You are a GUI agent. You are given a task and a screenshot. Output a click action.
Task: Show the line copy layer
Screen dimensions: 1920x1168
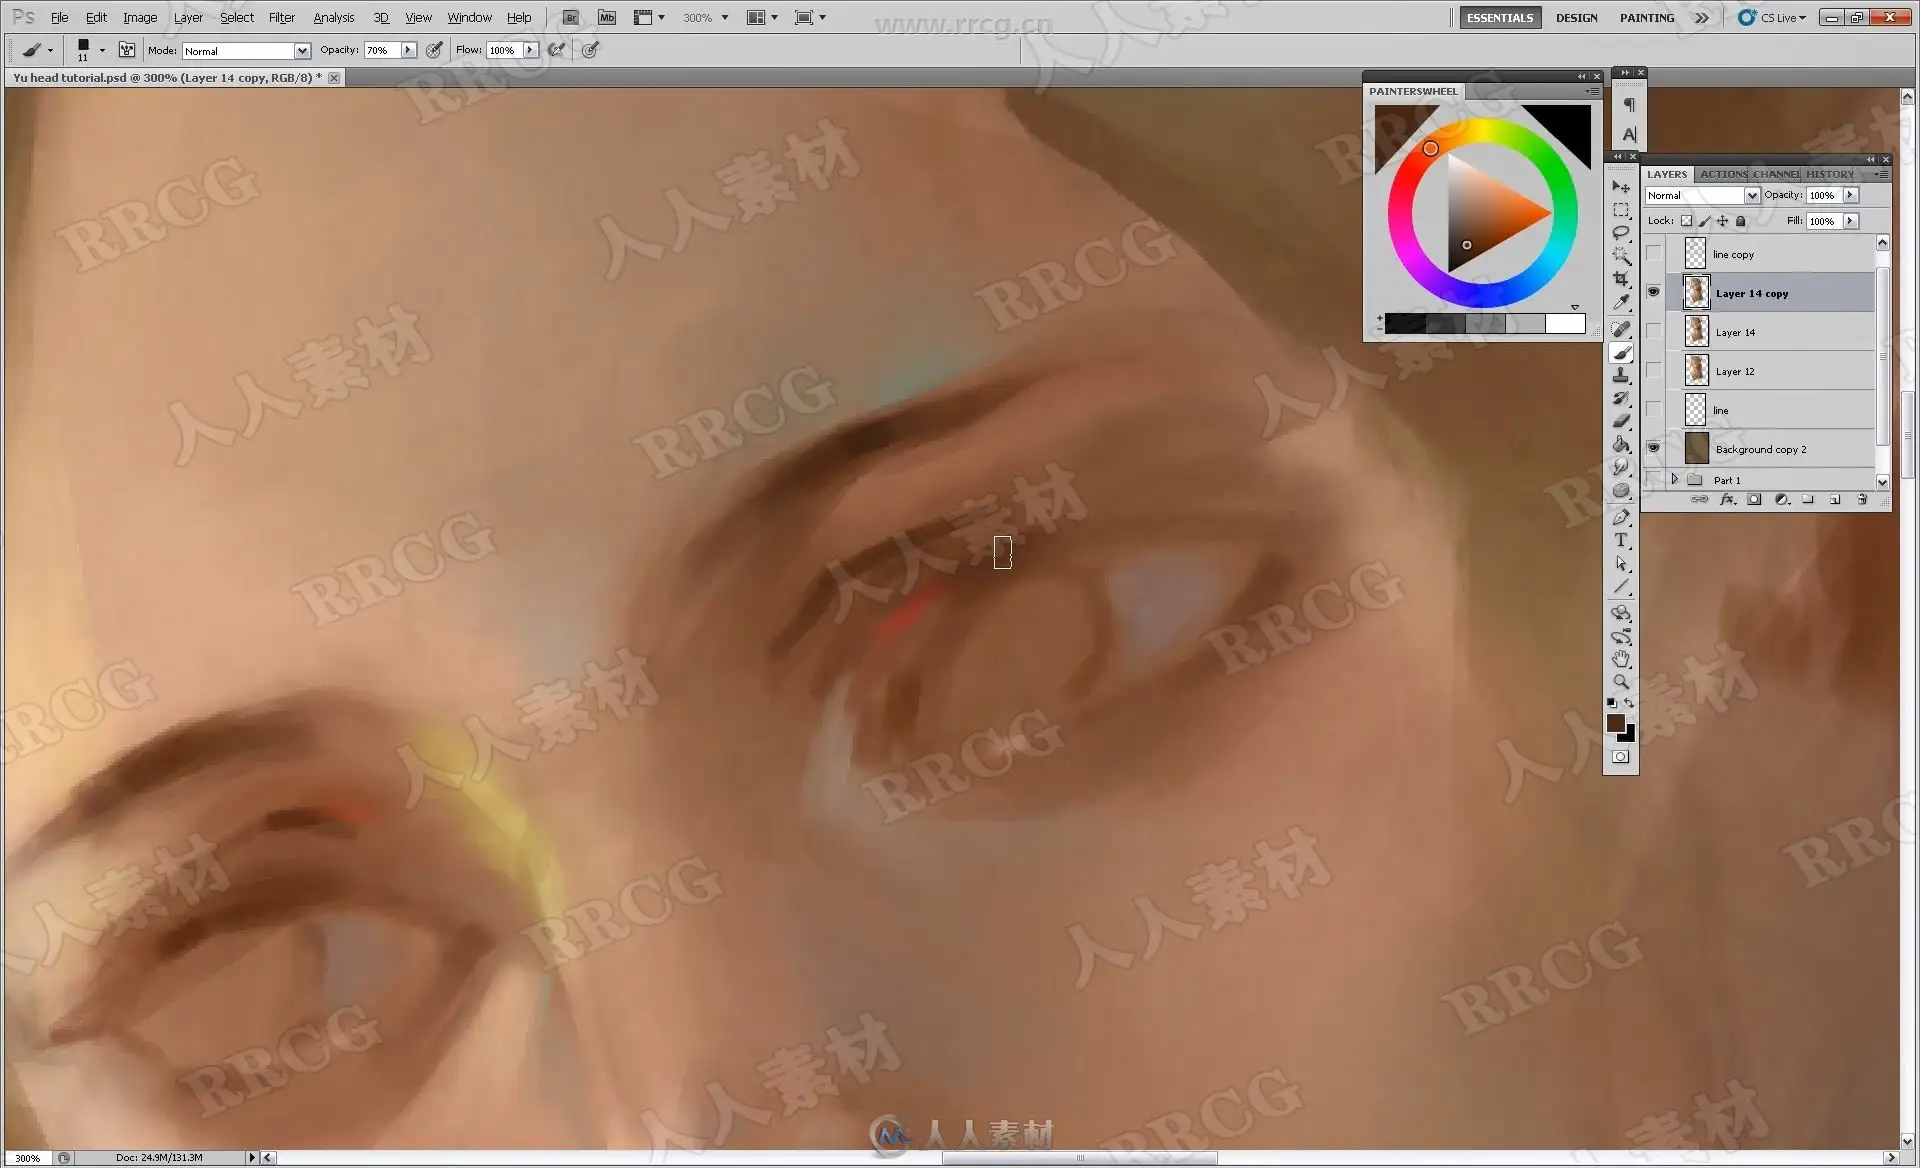click(1653, 253)
